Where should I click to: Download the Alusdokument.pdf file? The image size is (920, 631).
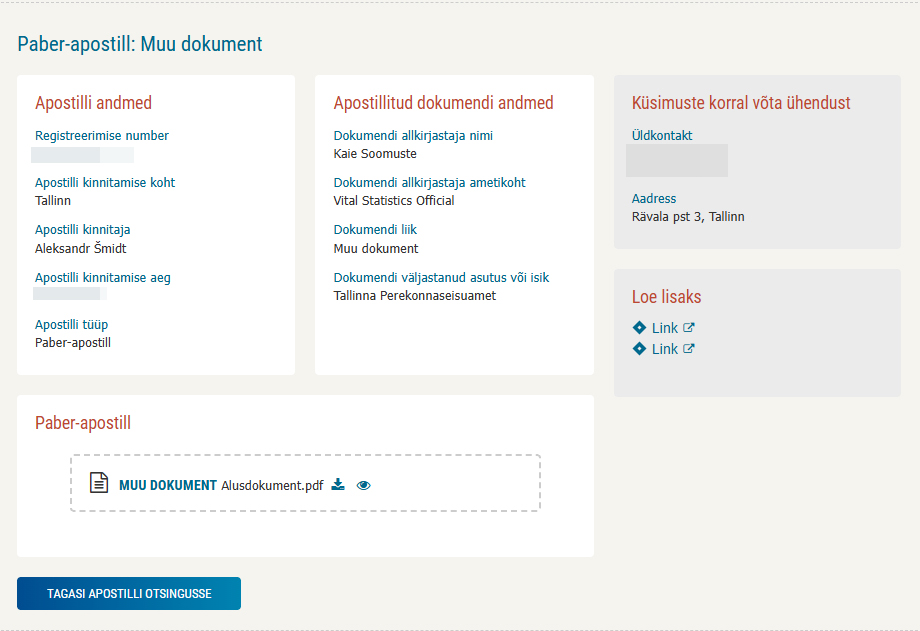pos(338,485)
